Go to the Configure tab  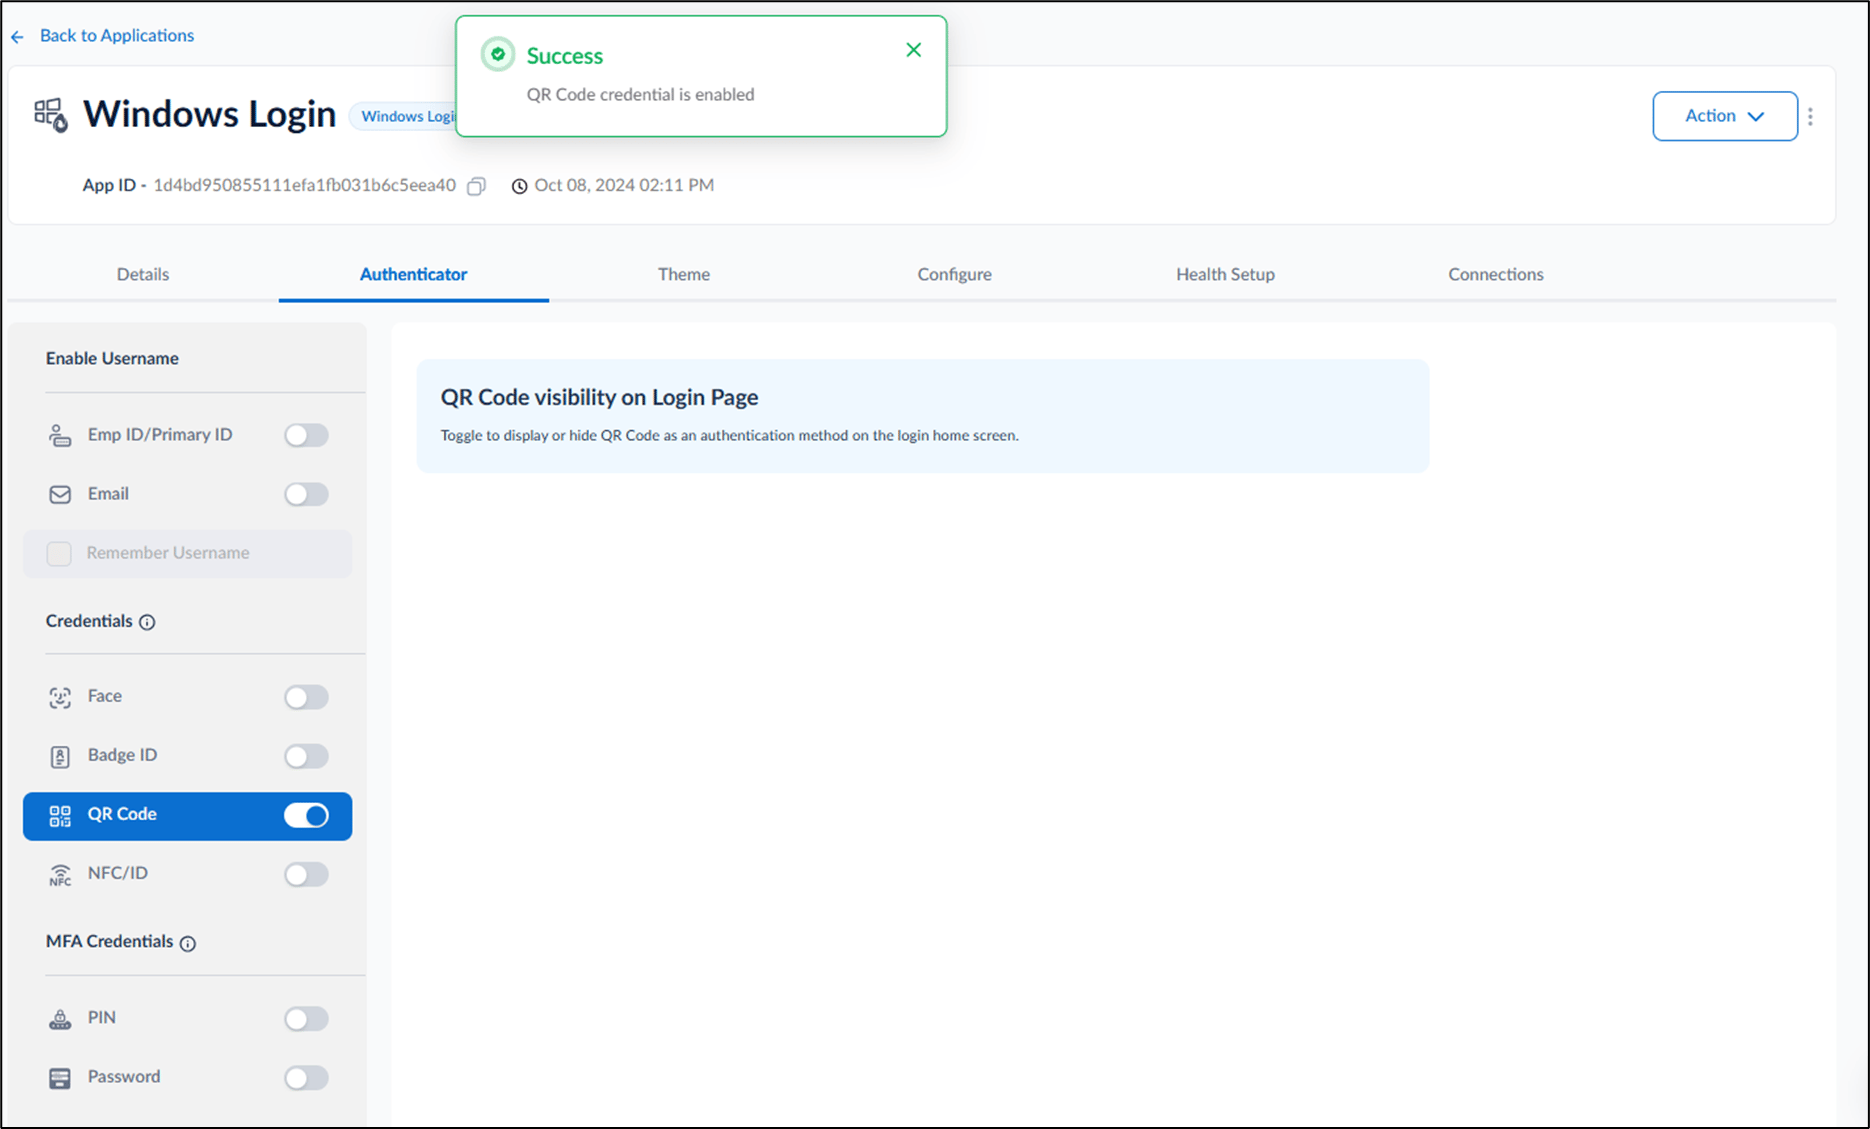coord(954,274)
